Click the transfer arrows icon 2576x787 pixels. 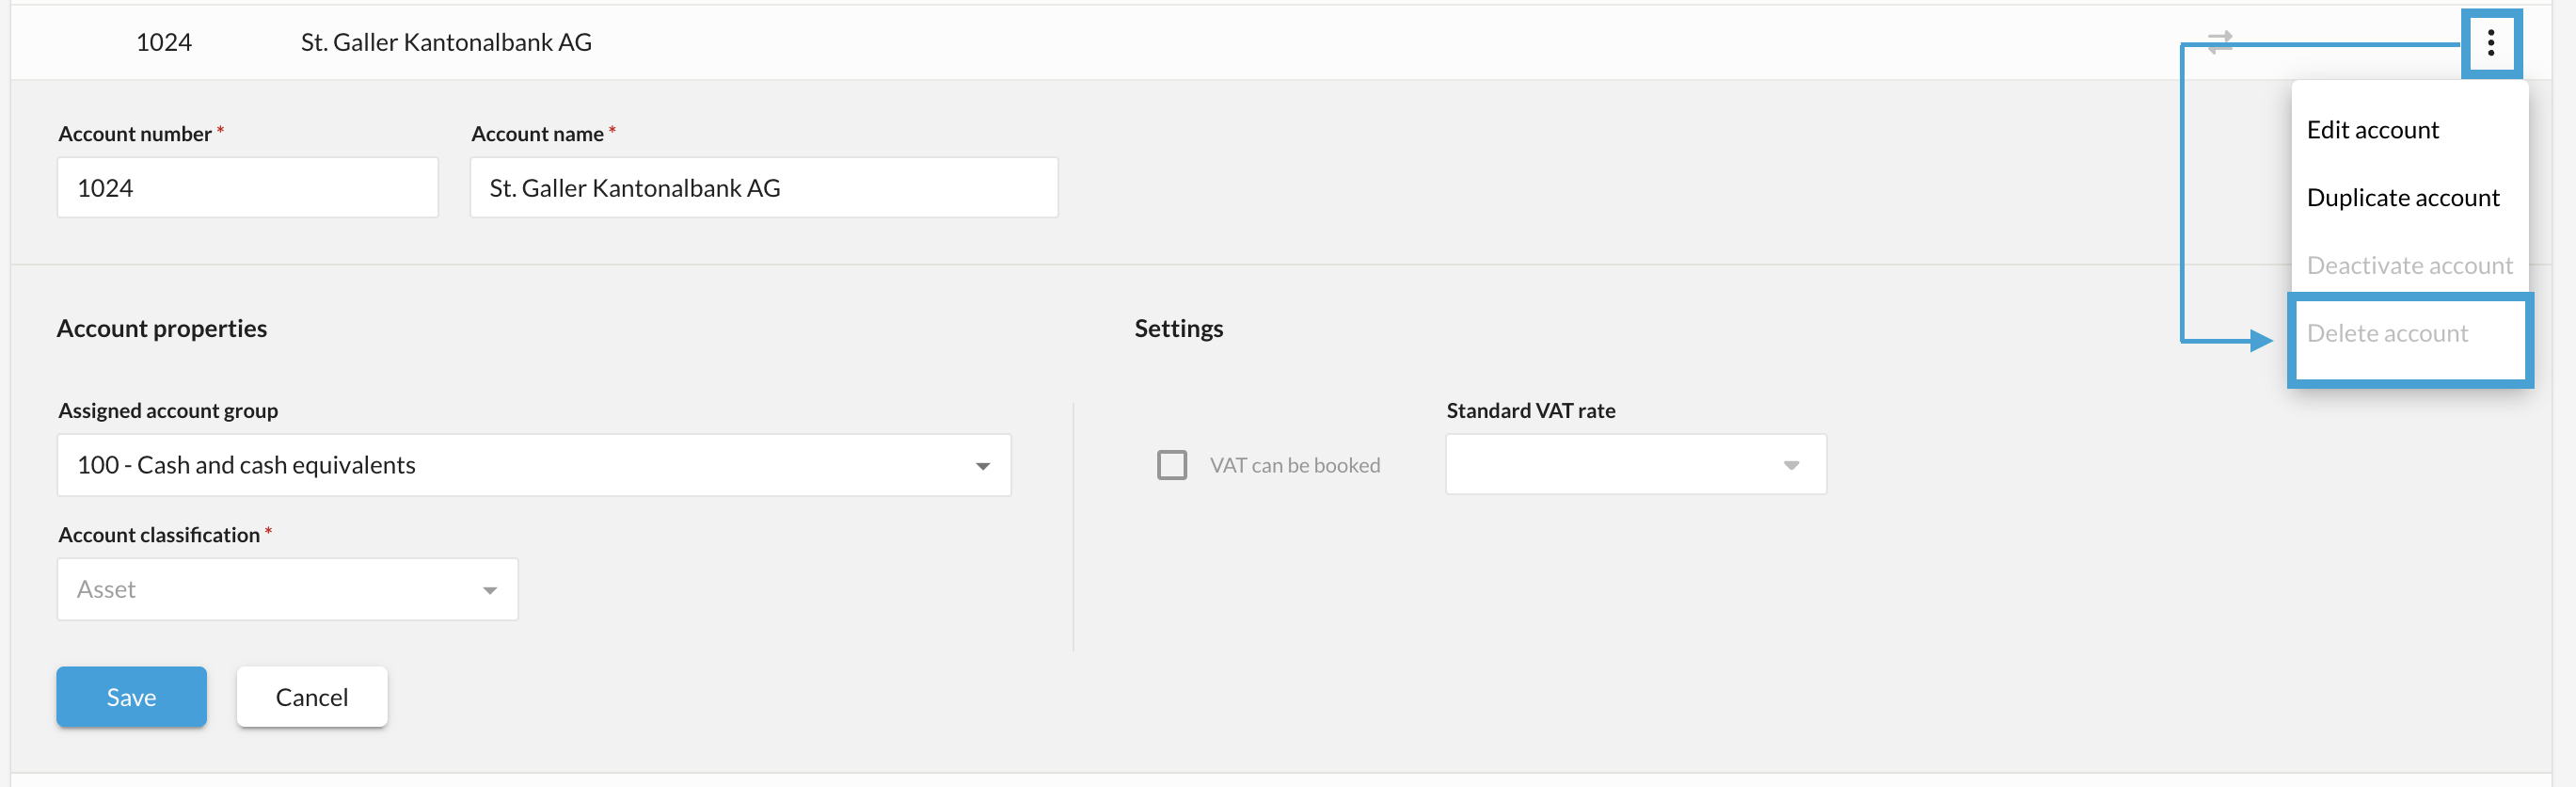click(2220, 42)
